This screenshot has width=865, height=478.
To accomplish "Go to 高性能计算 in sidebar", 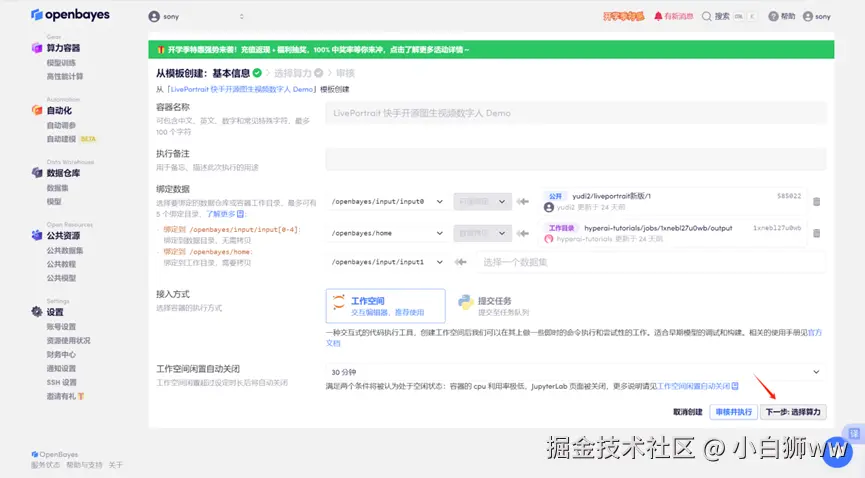I will [x=65, y=77].
